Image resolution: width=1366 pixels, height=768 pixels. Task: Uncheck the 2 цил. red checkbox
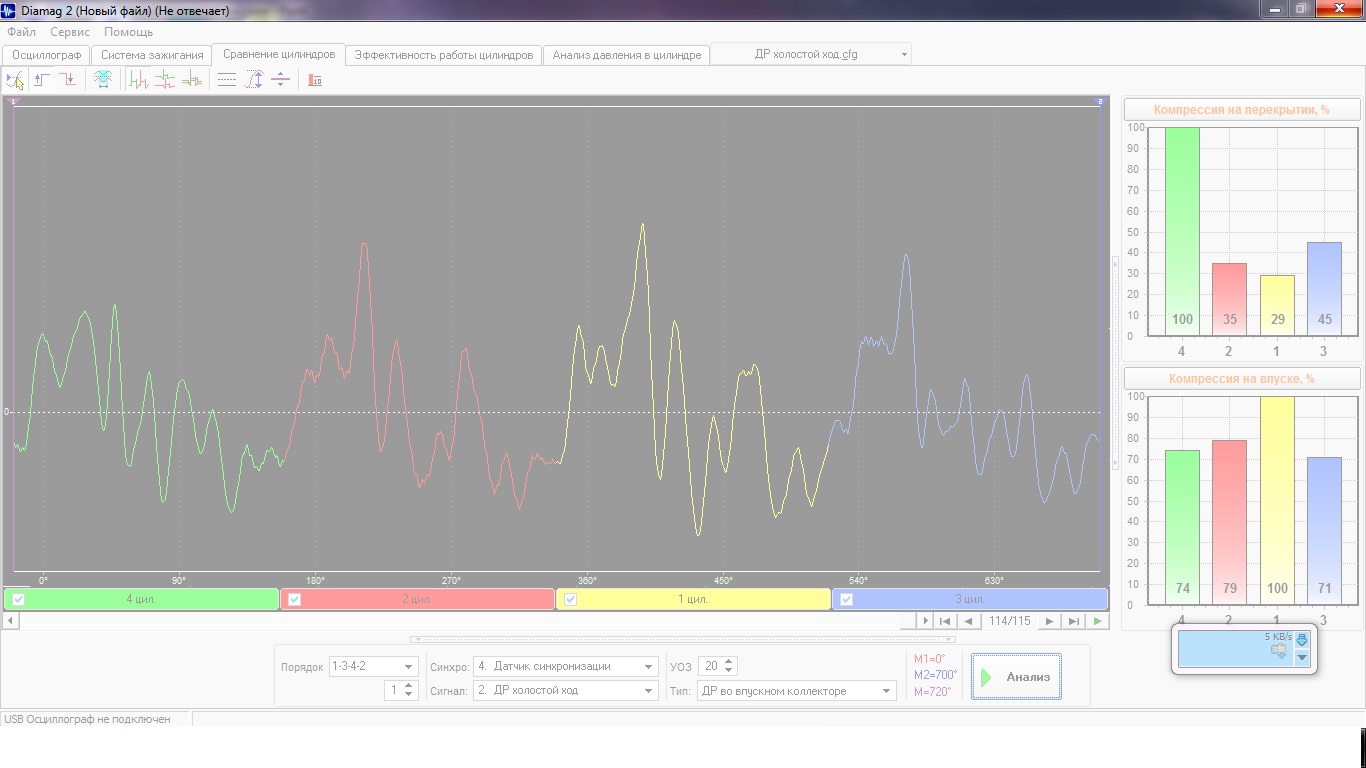click(294, 600)
